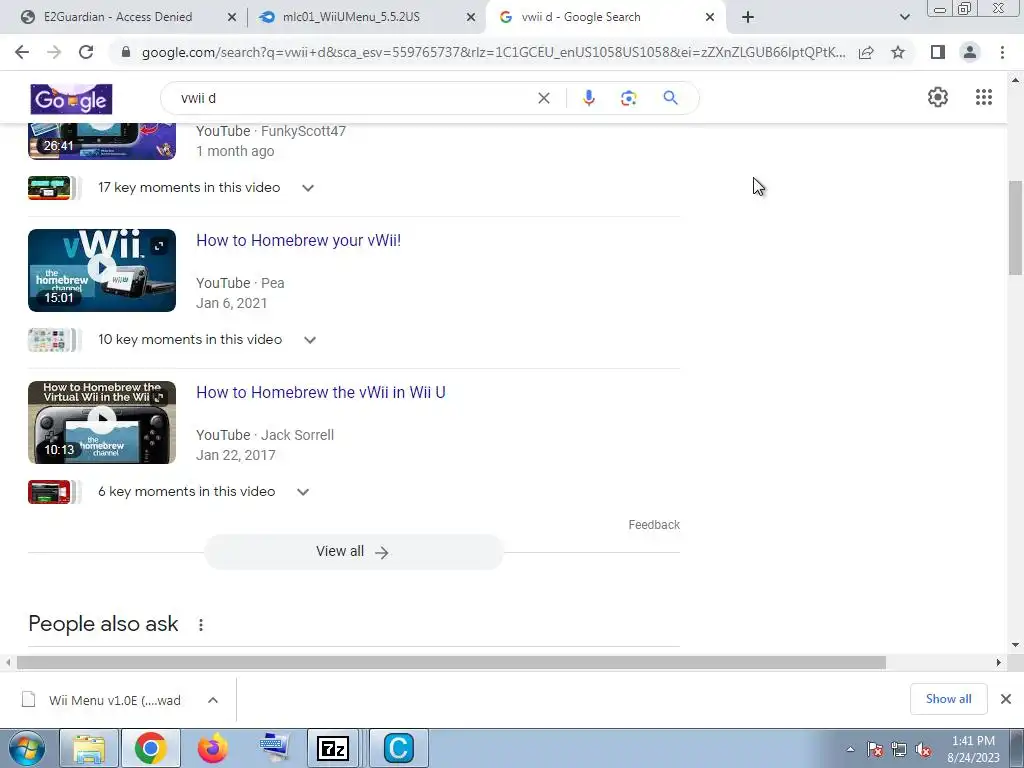Open Windows Explorer from taskbar
This screenshot has height=768, width=1024.
[x=89, y=748]
